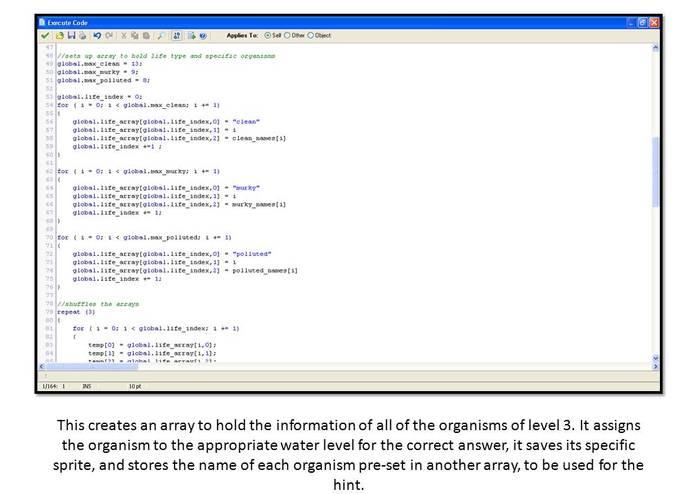Image resolution: width=695 pixels, height=494 pixels.
Task: Click the load code from file icon
Action: tap(60, 35)
